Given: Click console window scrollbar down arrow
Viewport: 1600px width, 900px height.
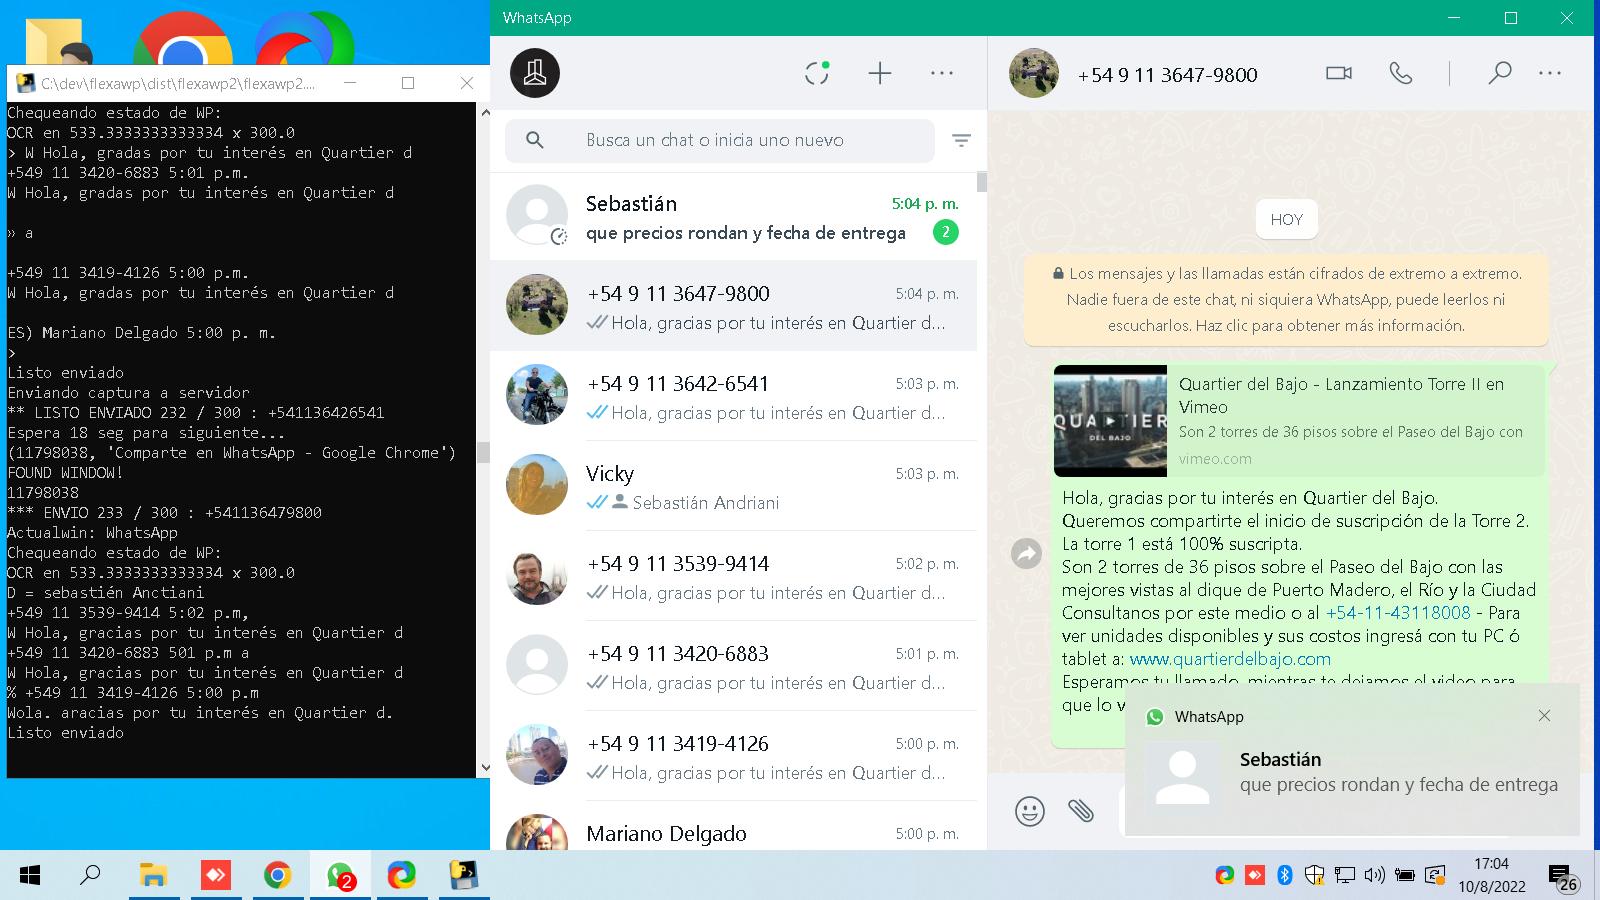Looking at the screenshot, I should [484, 768].
